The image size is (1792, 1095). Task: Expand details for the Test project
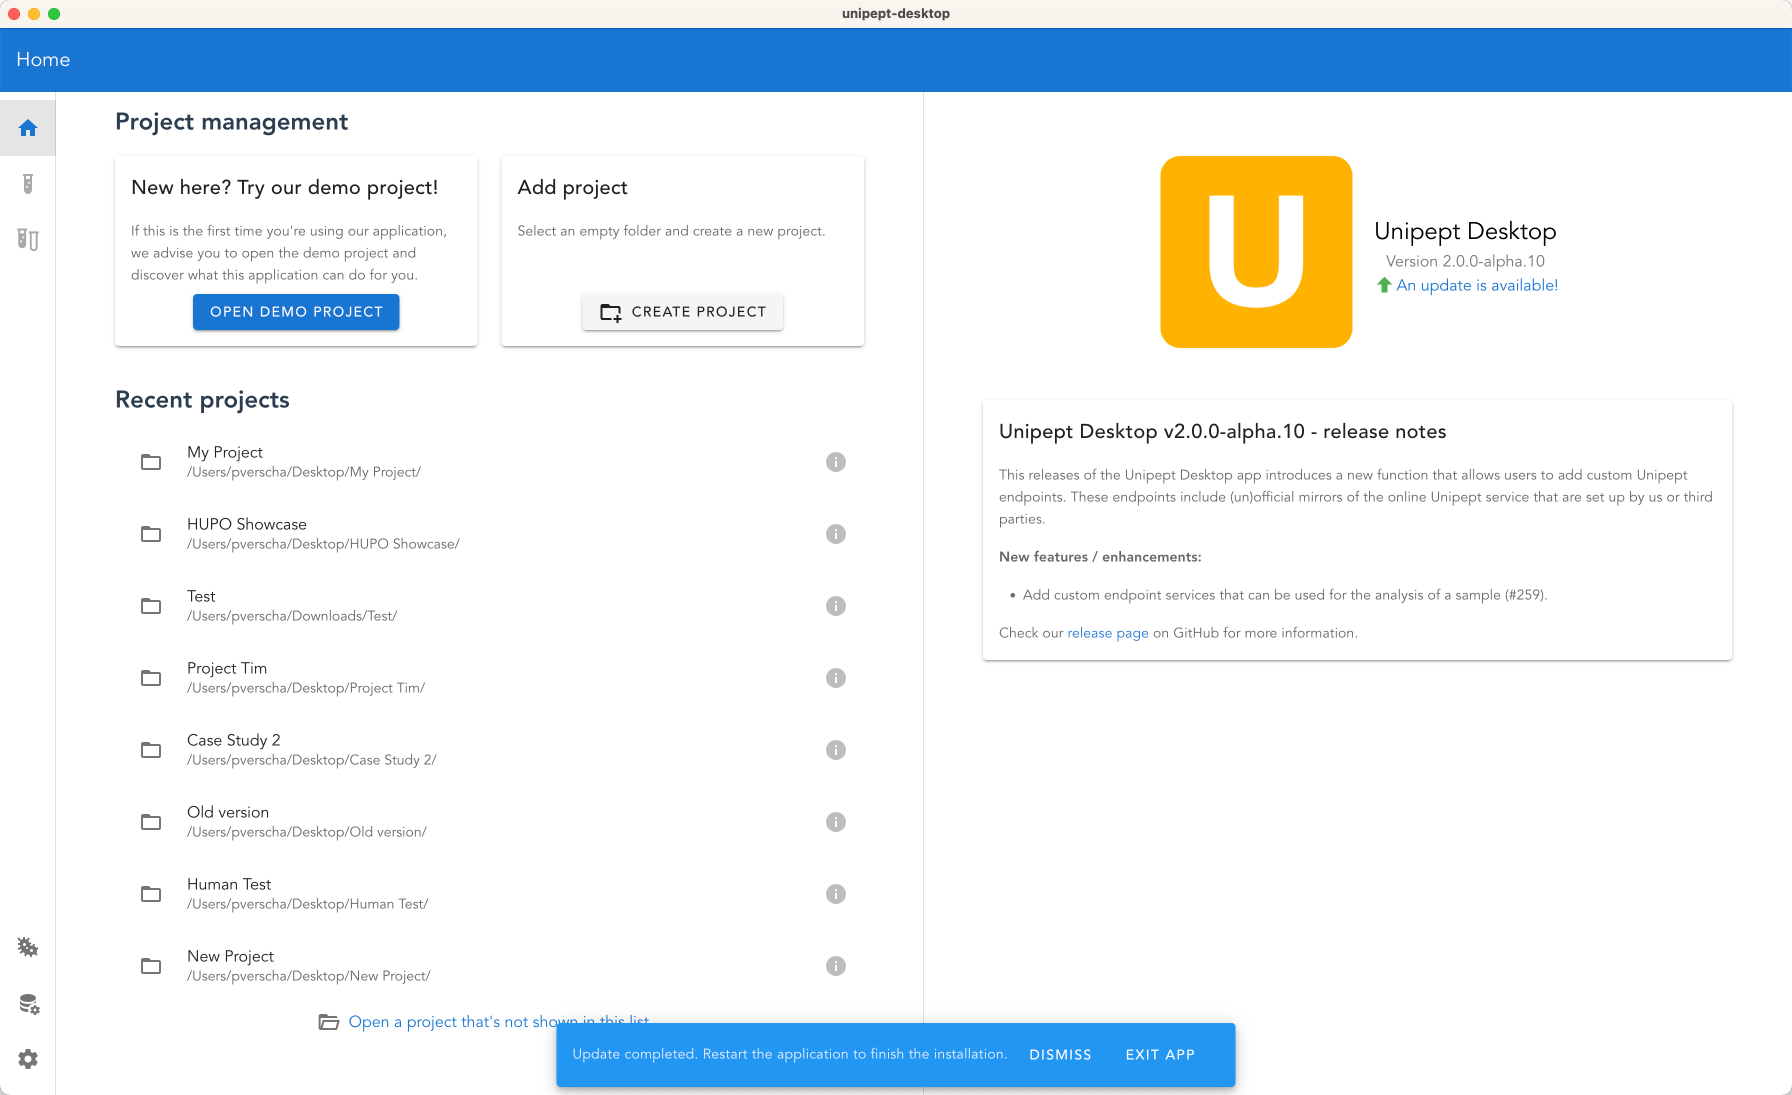tap(836, 605)
